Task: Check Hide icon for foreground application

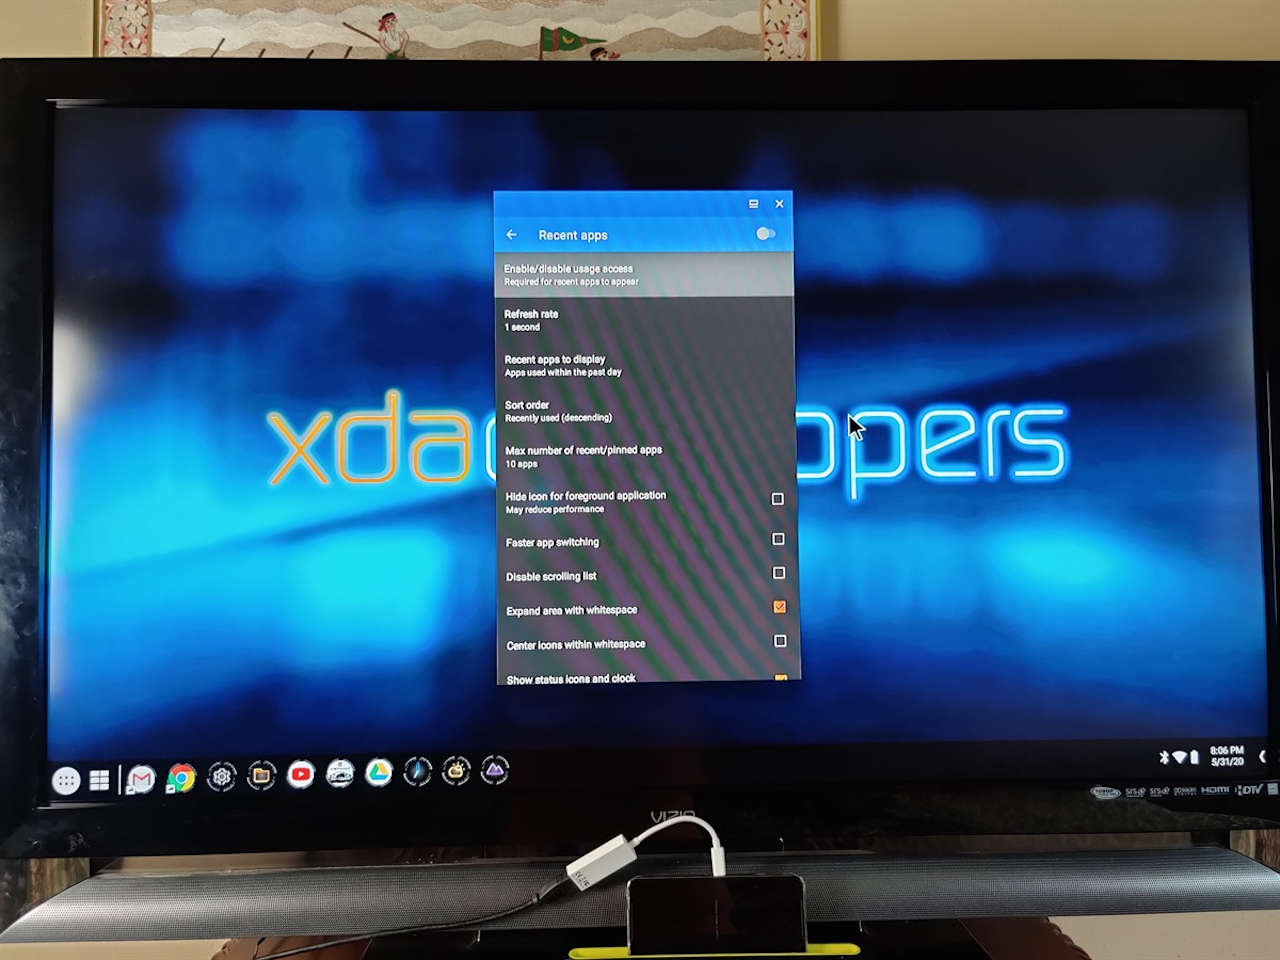Action: pos(778,498)
